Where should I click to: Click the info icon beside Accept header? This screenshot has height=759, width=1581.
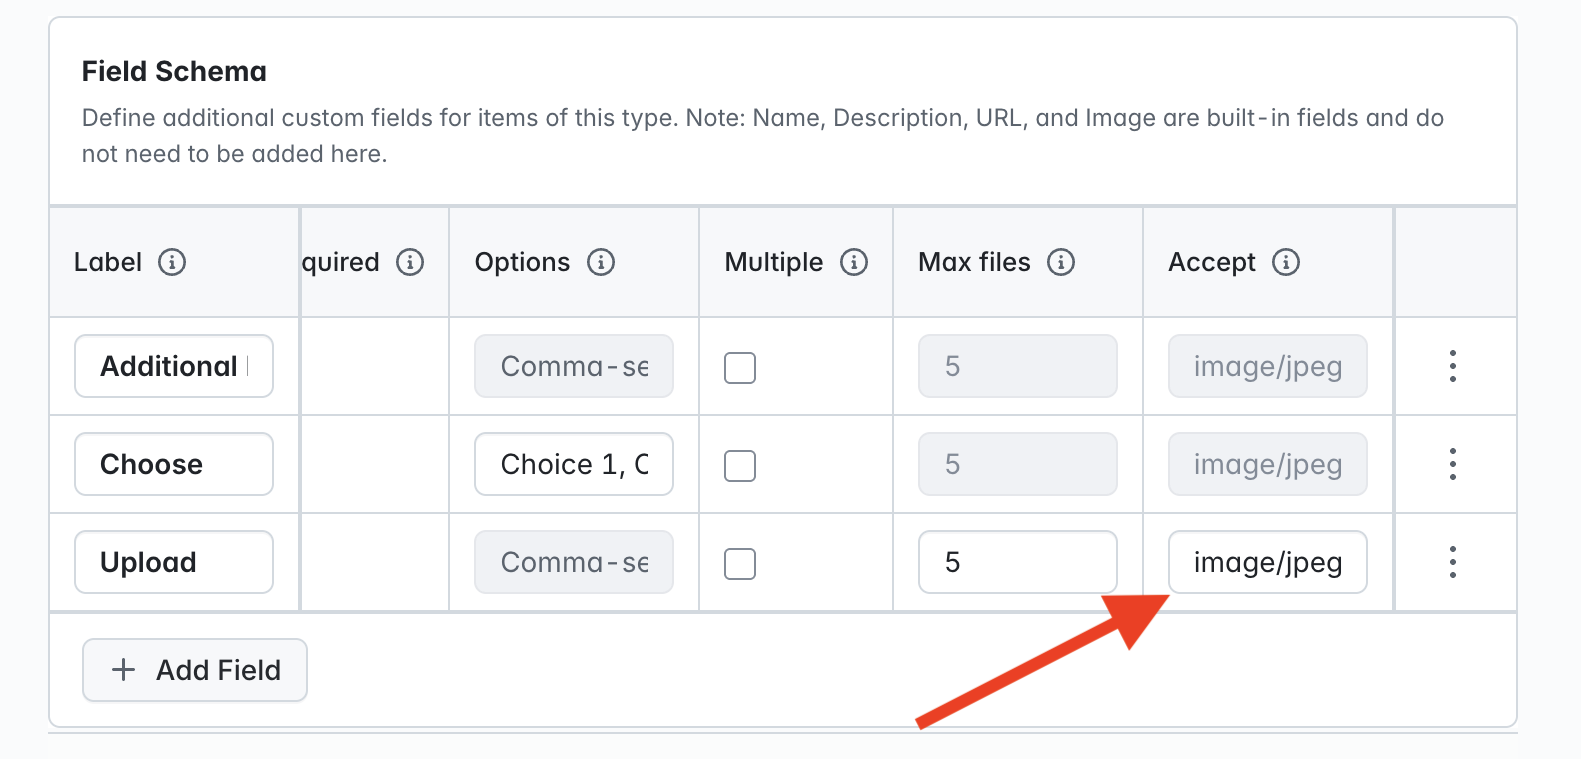tap(1286, 262)
